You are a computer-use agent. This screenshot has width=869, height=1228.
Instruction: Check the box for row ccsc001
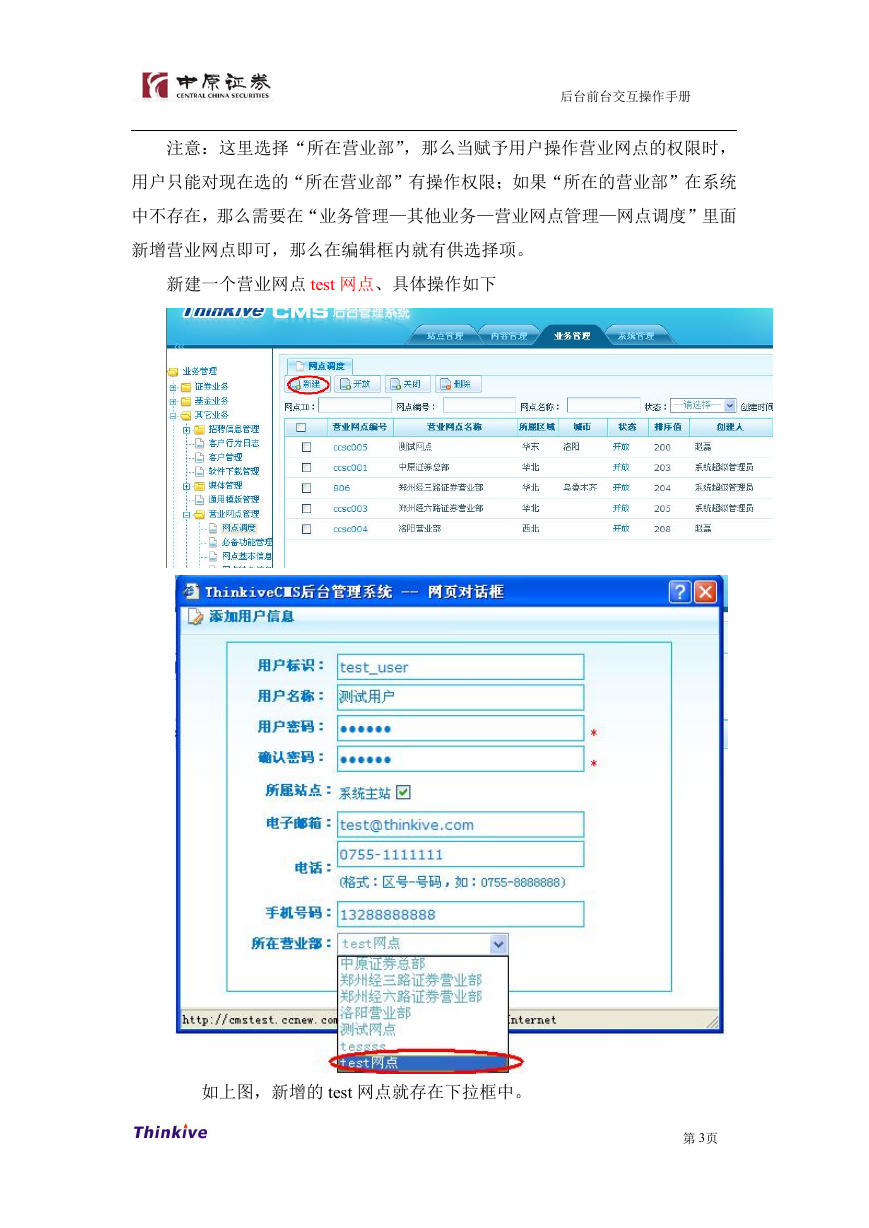tap(307, 467)
